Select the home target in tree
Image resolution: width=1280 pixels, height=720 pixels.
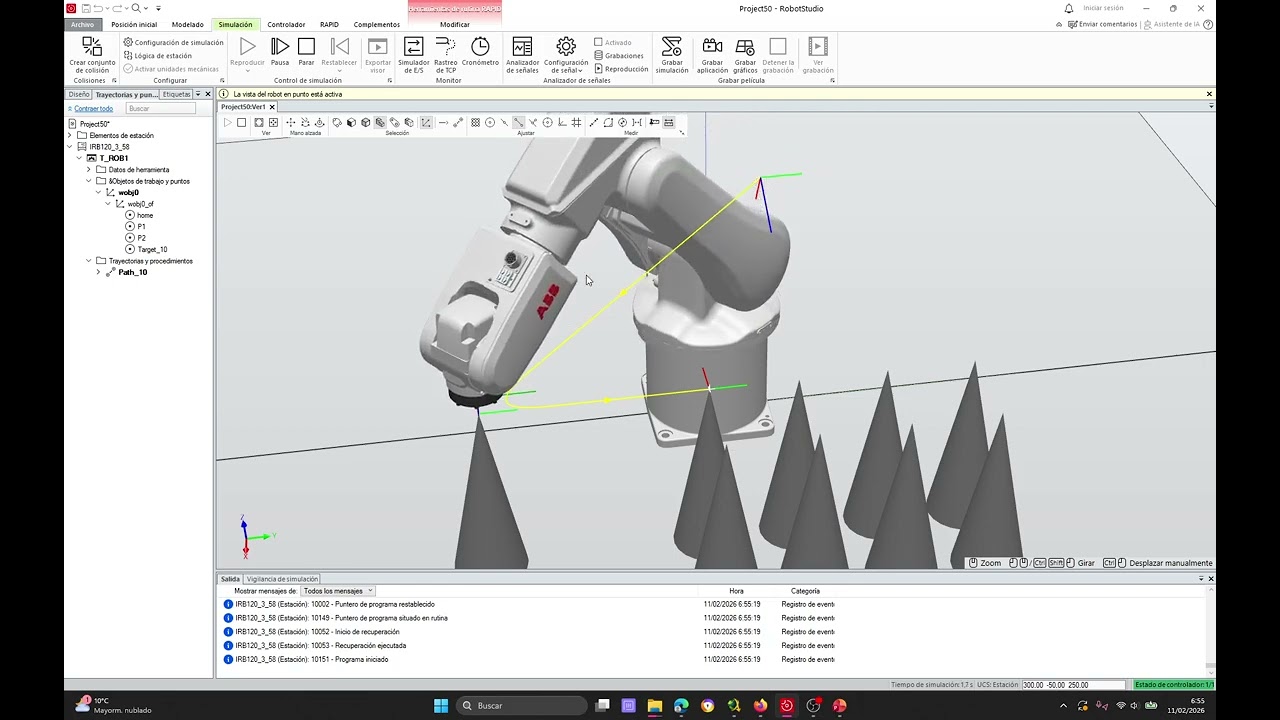[x=145, y=215]
